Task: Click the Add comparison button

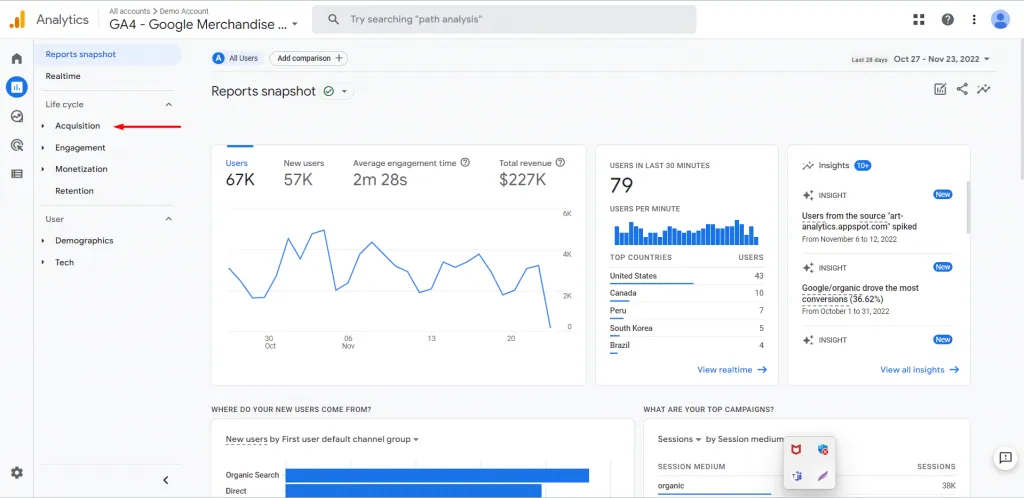Action: pos(309,58)
